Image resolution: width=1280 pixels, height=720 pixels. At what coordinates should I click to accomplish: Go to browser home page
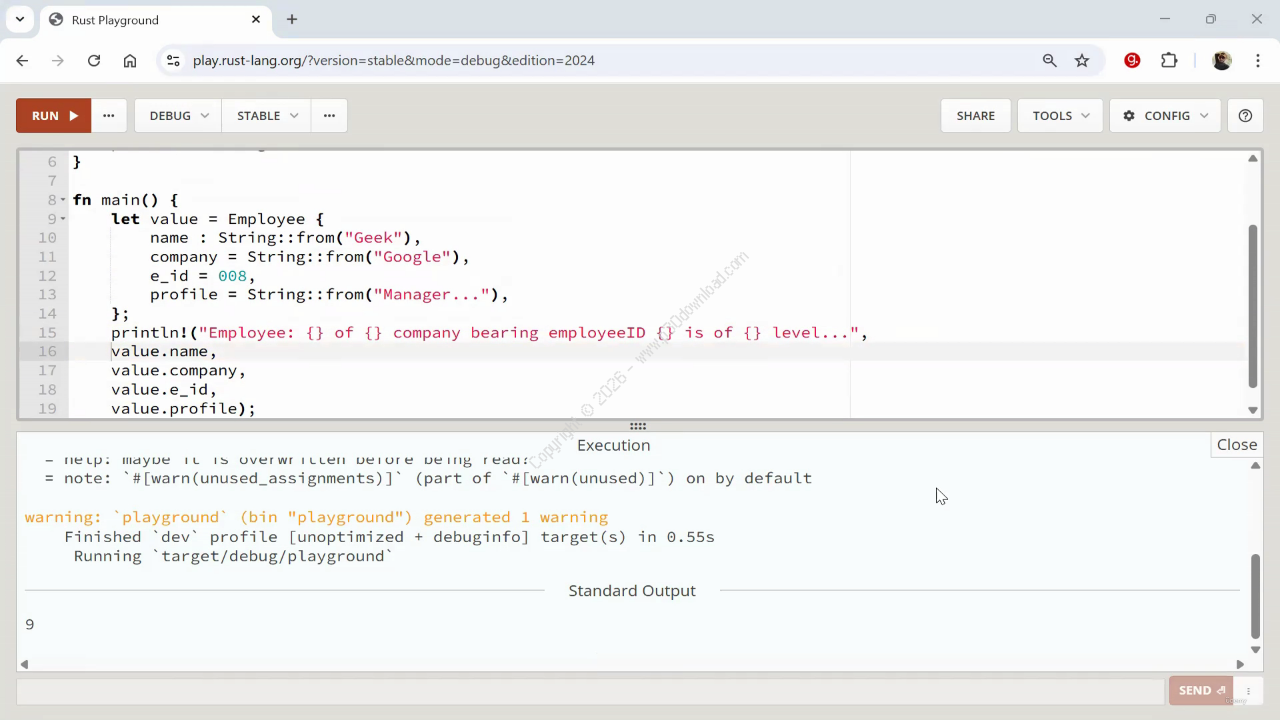(130, 60)
